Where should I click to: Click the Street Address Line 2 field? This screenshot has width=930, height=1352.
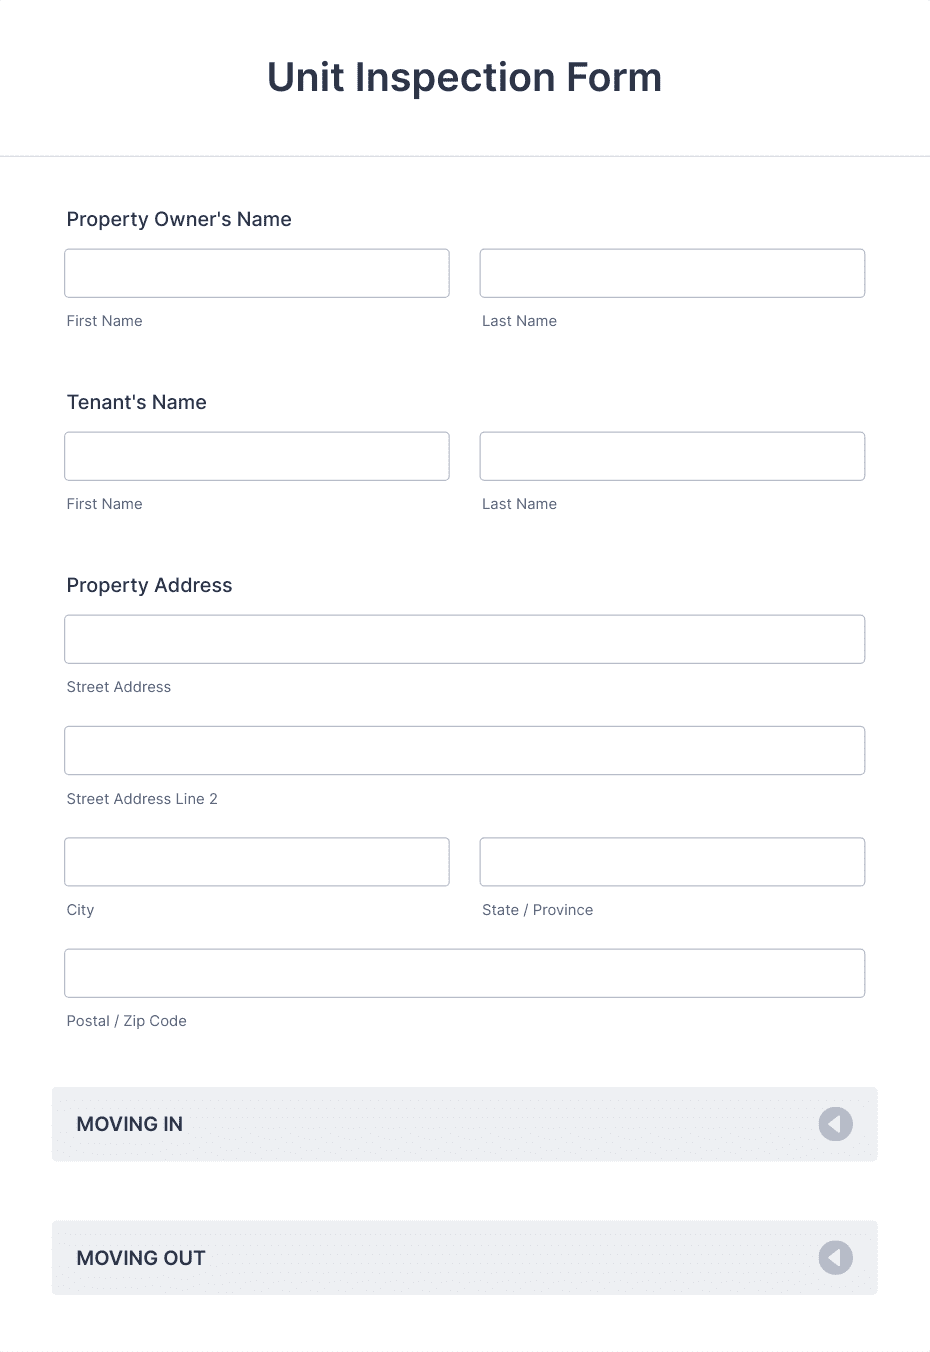[465, 750]
